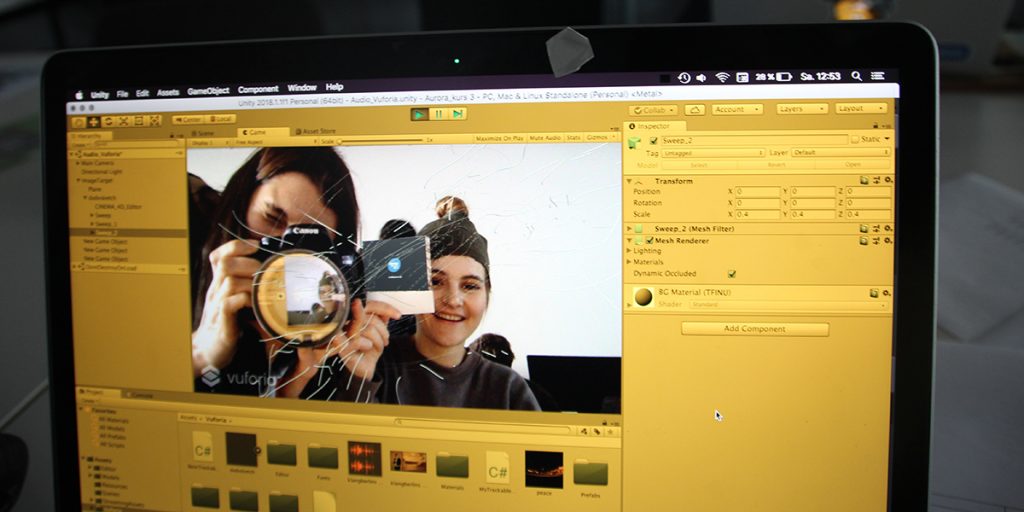Open the Layers dropdown
This screenshot has height=512, width=1024.
(802, 108)
